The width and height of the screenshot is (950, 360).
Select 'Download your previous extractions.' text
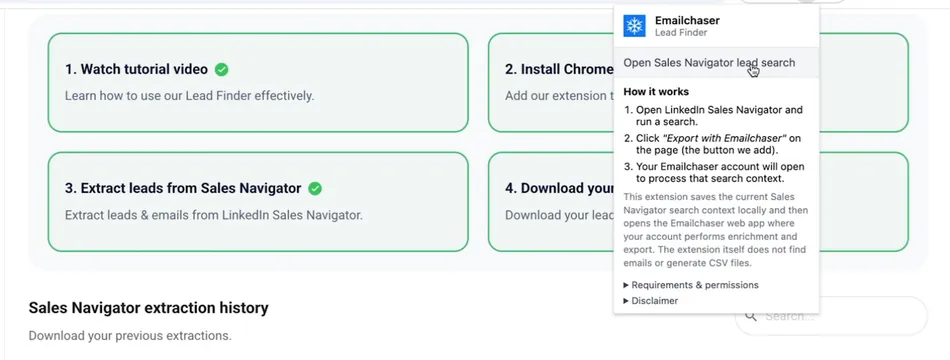[x=130, y=335]
